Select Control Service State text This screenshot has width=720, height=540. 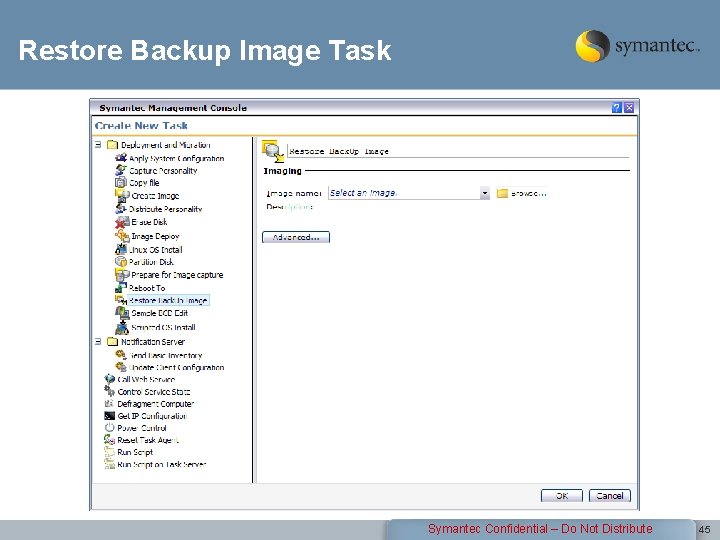click(154, 392)
